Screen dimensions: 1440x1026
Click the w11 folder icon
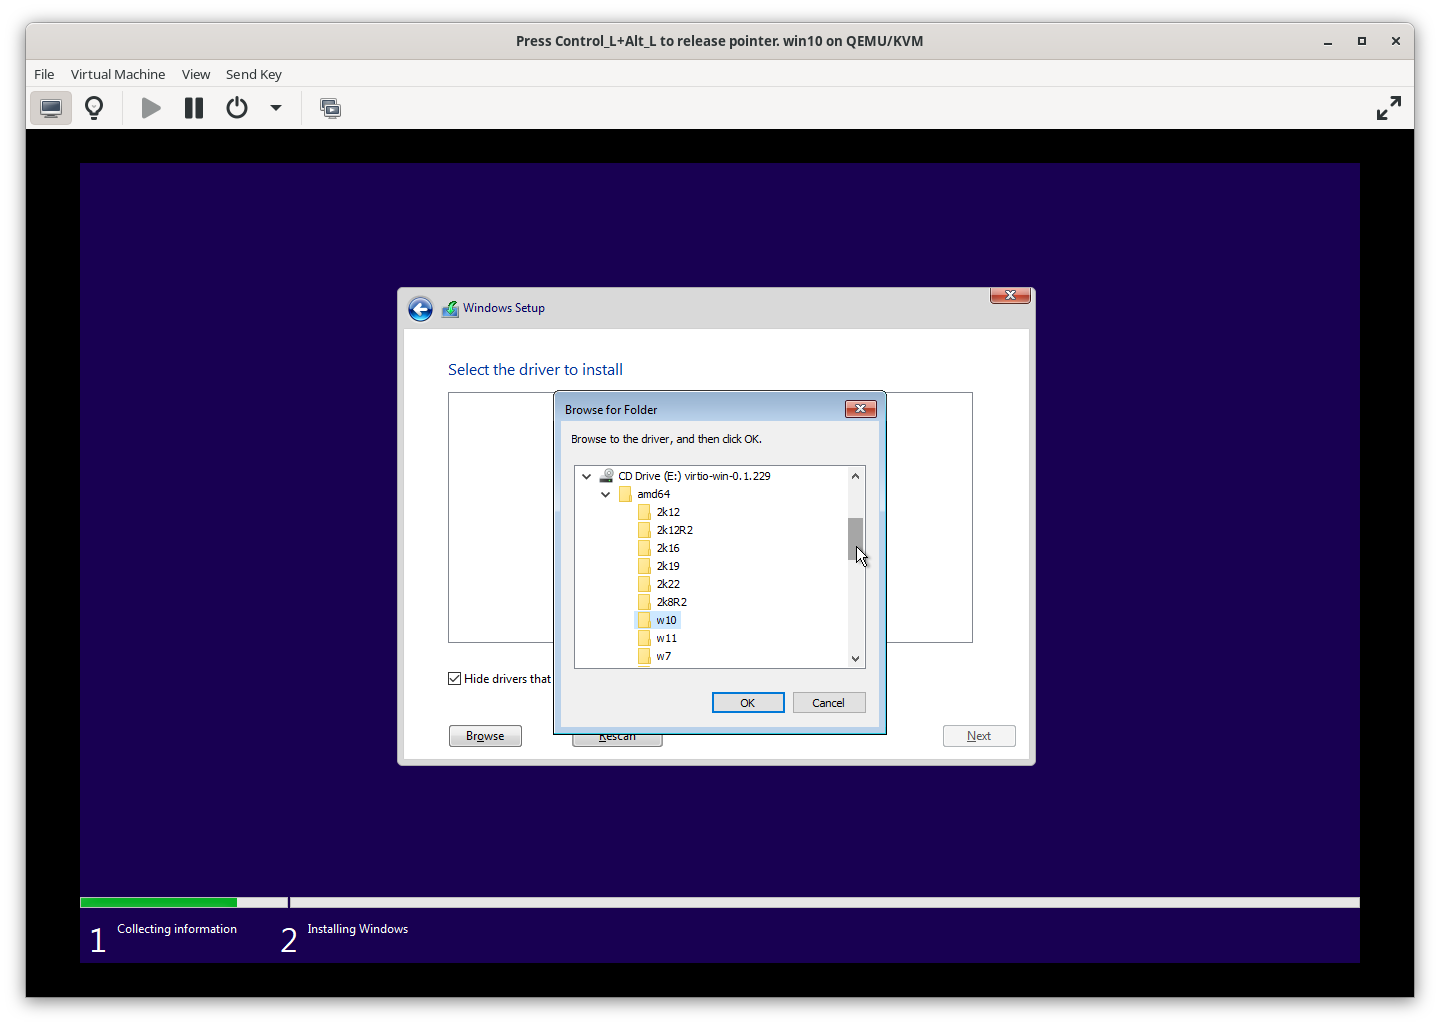pos(644,638)
